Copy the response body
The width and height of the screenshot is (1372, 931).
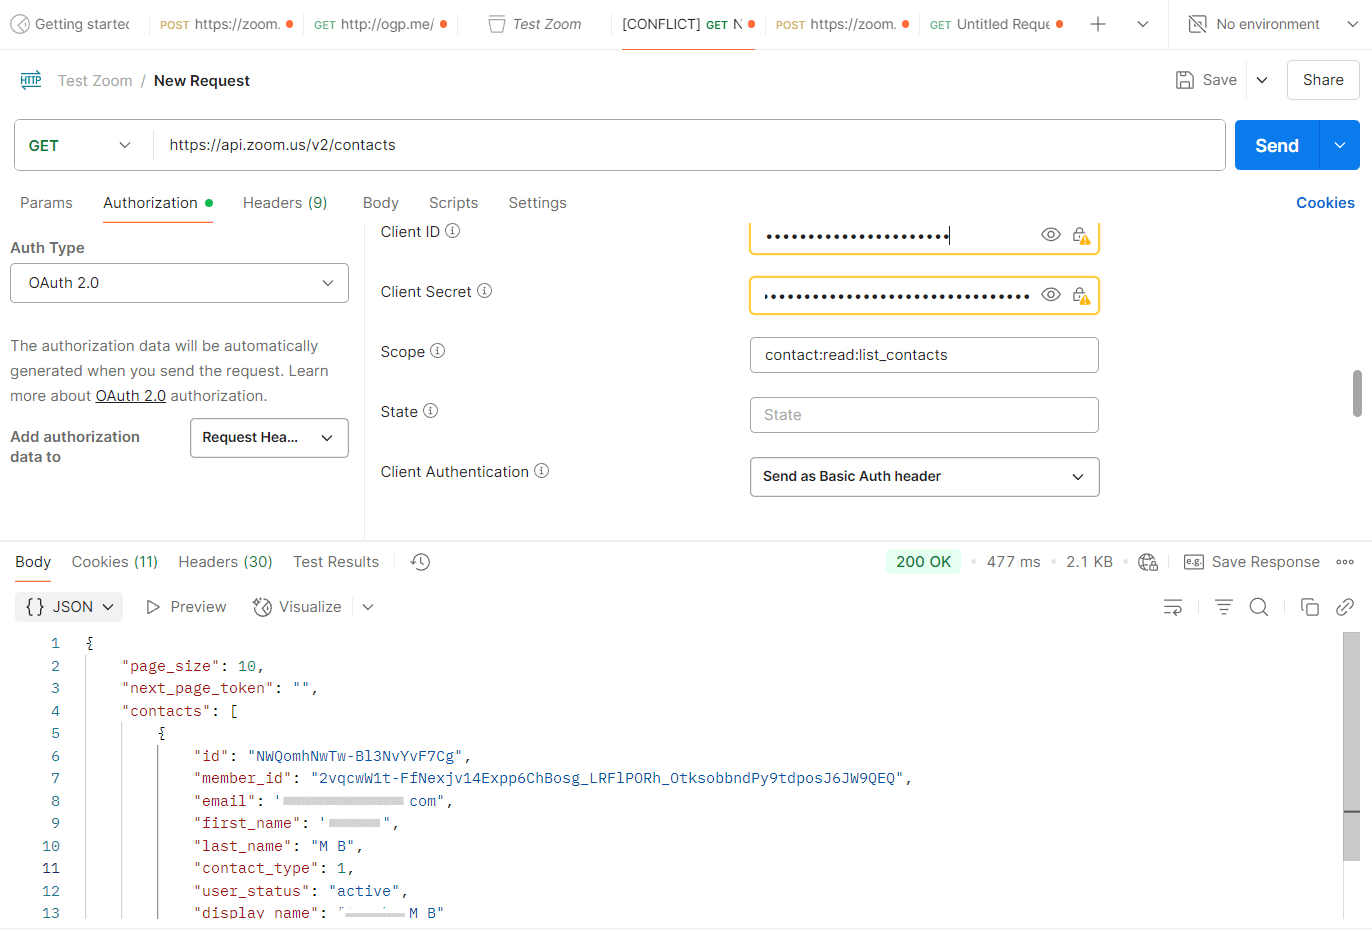coord(1310,607)
